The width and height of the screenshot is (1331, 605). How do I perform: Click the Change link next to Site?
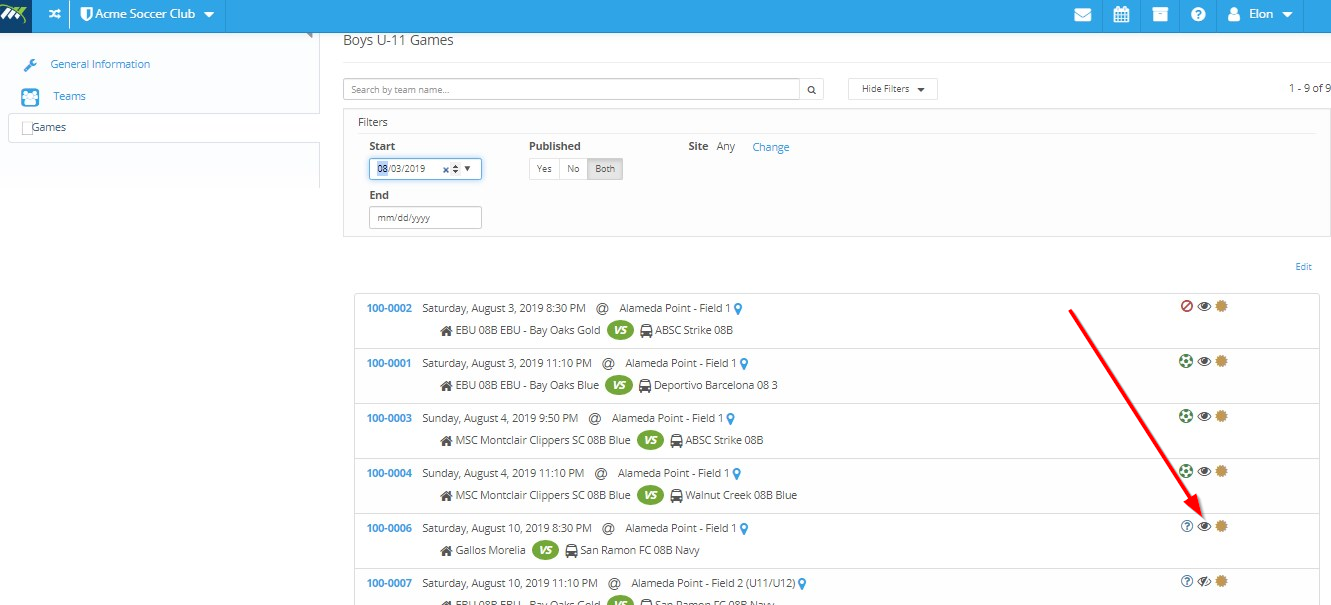point(771,147)
